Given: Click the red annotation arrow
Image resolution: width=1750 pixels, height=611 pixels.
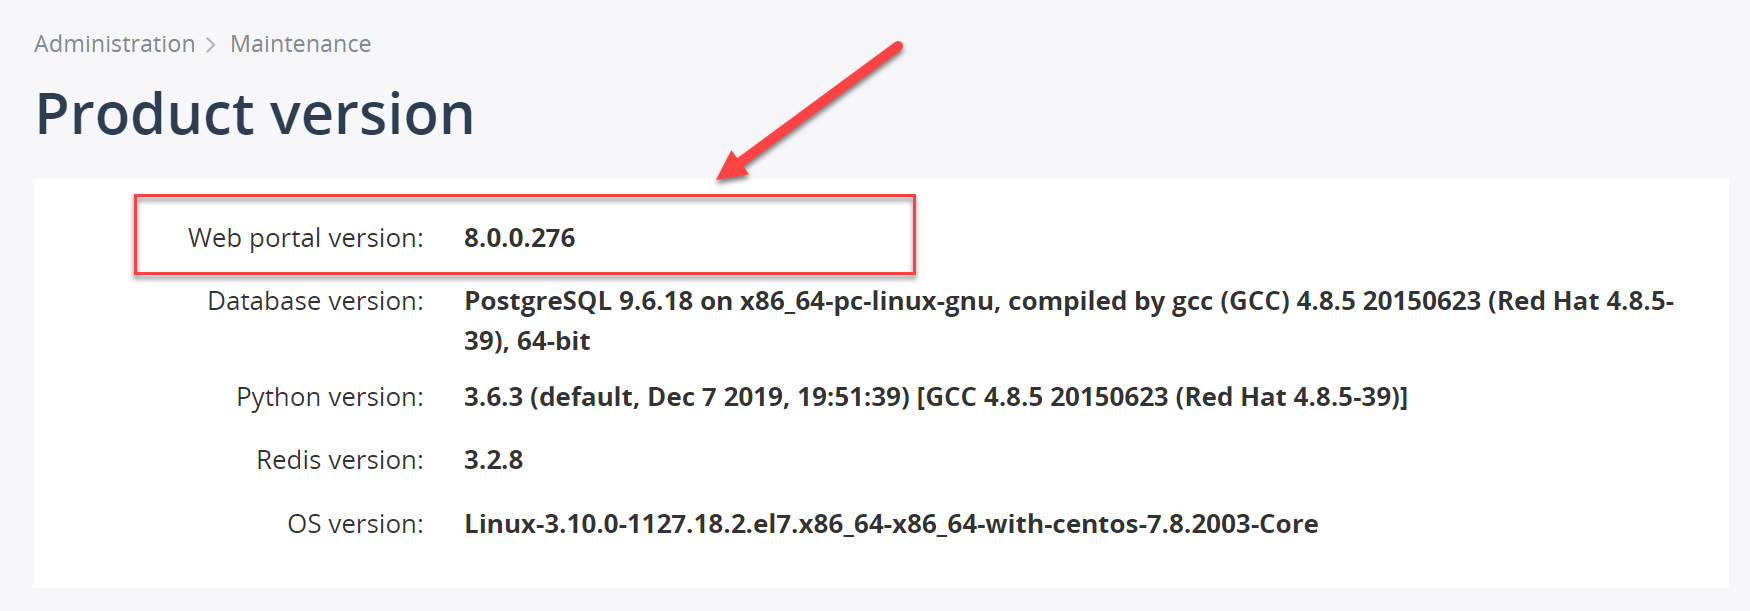Looking at the screenshot, I should pos(810,111).
